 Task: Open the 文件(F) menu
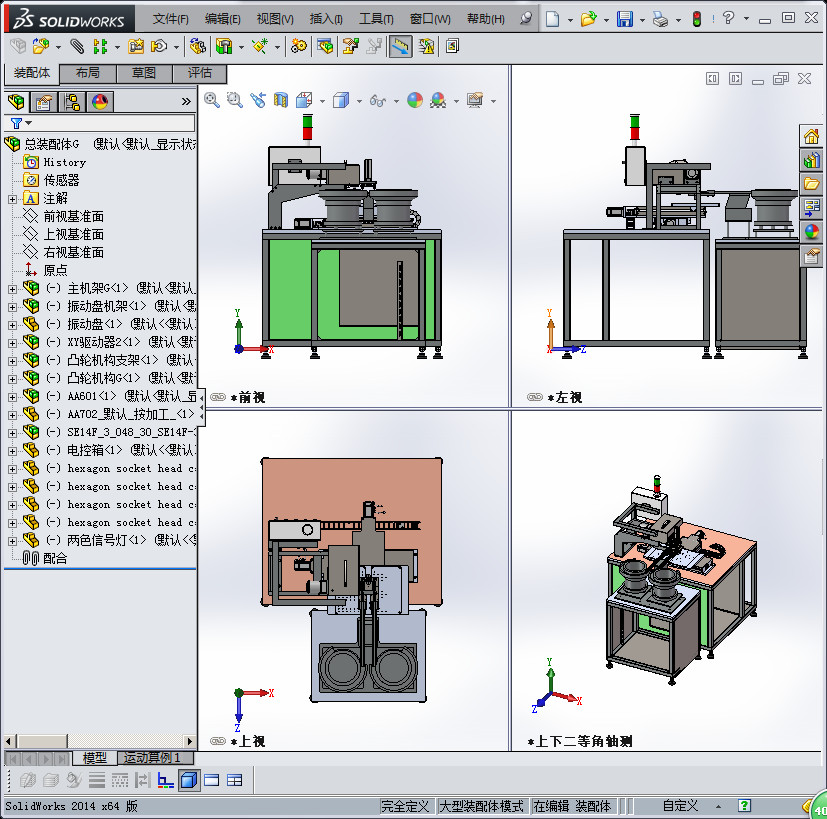point(171,19)
